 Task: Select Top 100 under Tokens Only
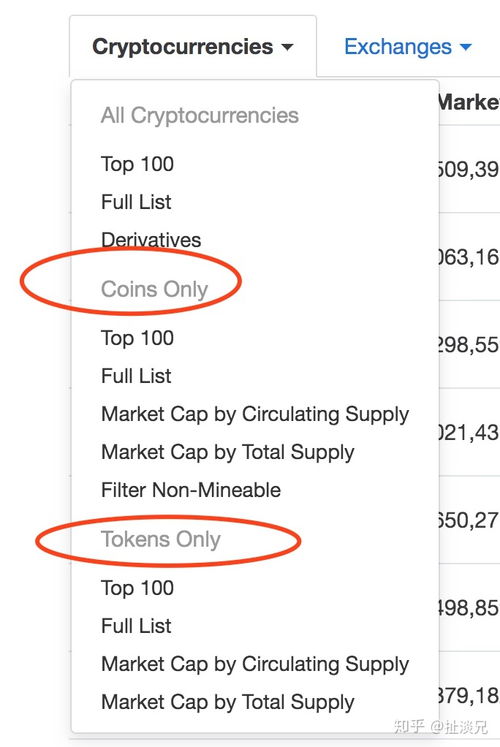pyautogui.click(x=137, y=588)
